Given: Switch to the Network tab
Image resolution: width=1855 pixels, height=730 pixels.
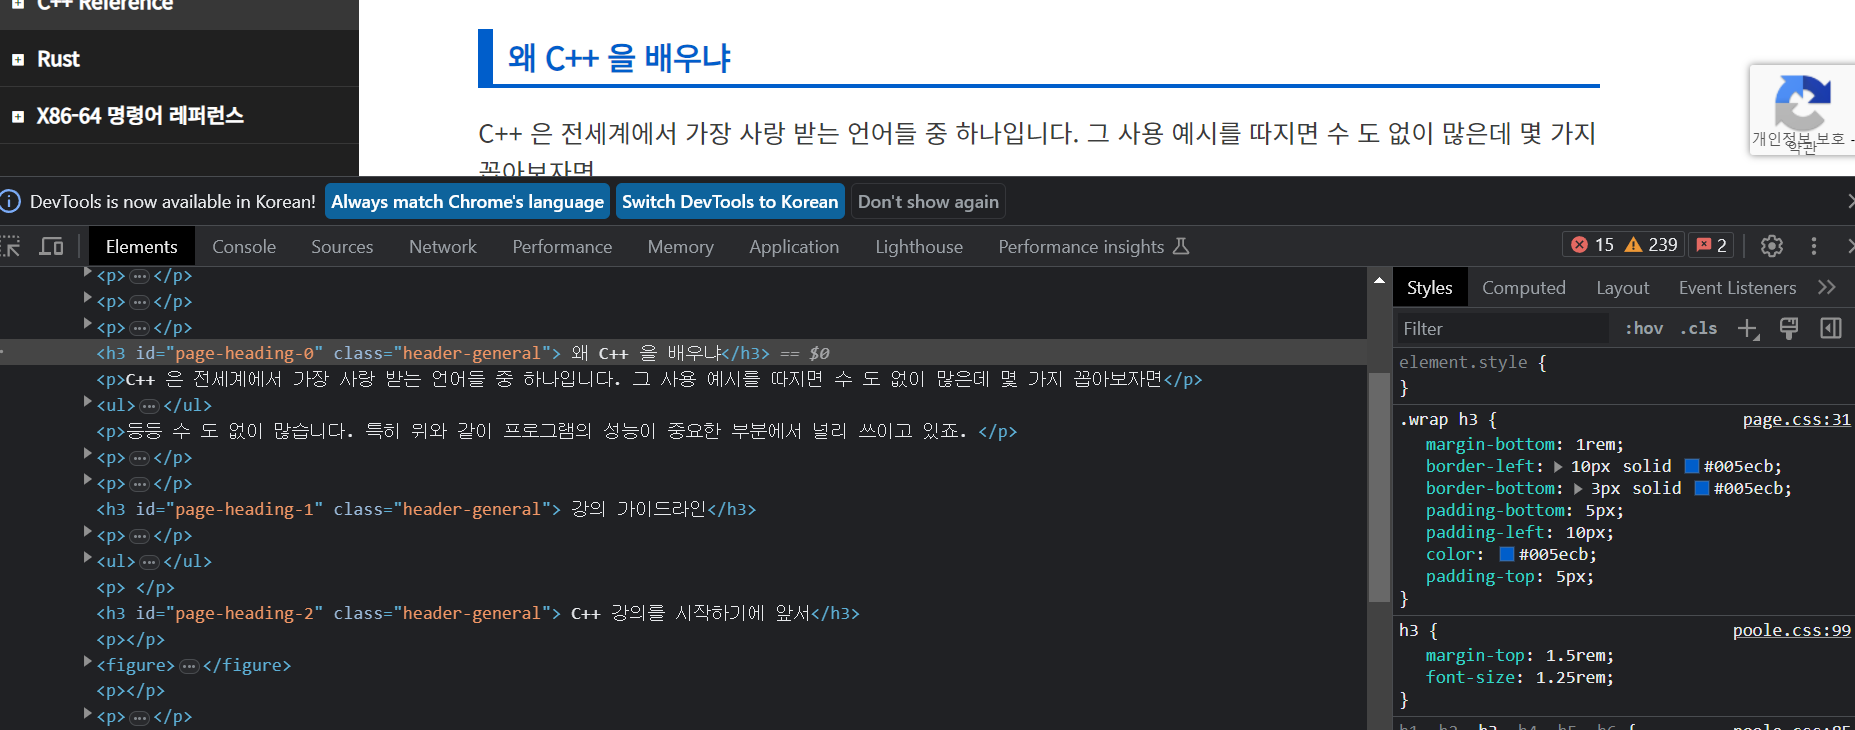Looking at the screenshot, I should 442,247.
